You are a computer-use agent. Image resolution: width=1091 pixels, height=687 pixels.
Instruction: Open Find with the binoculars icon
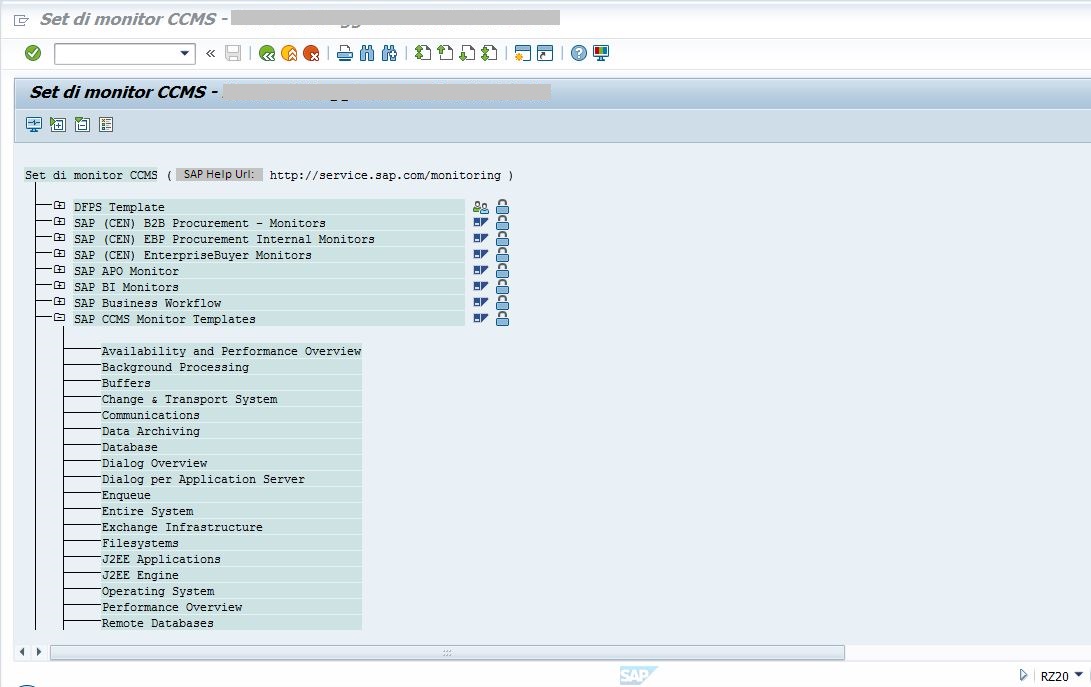point(367,53)
